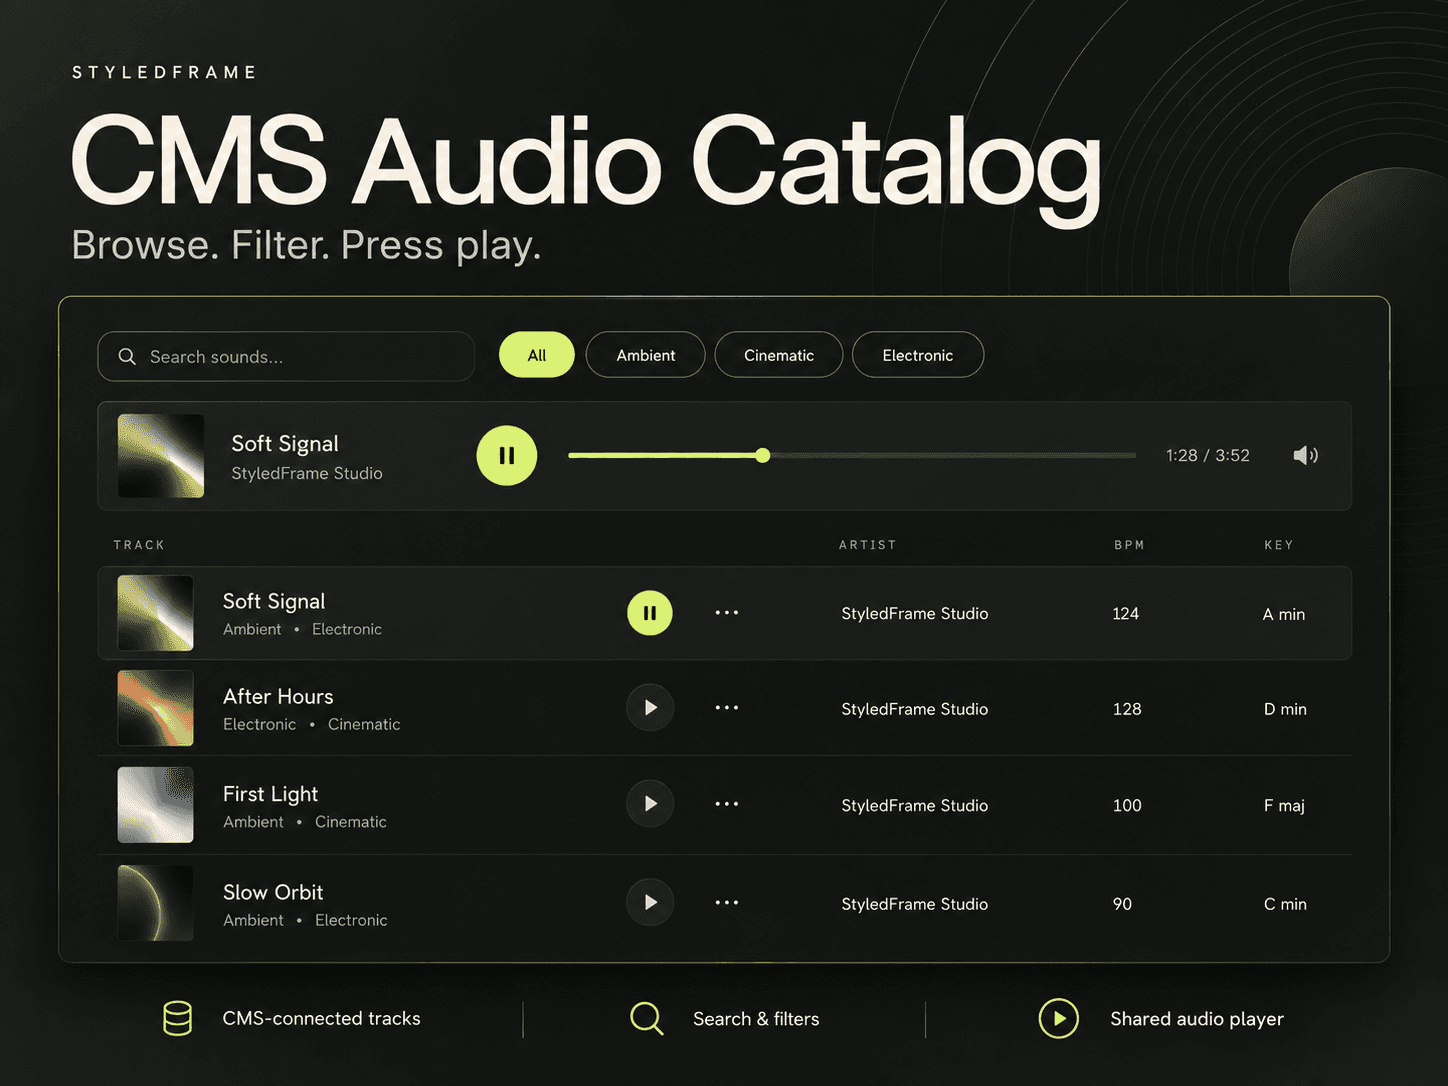
Task: Pause the Soft Signal track row
Action: (650, 613)
